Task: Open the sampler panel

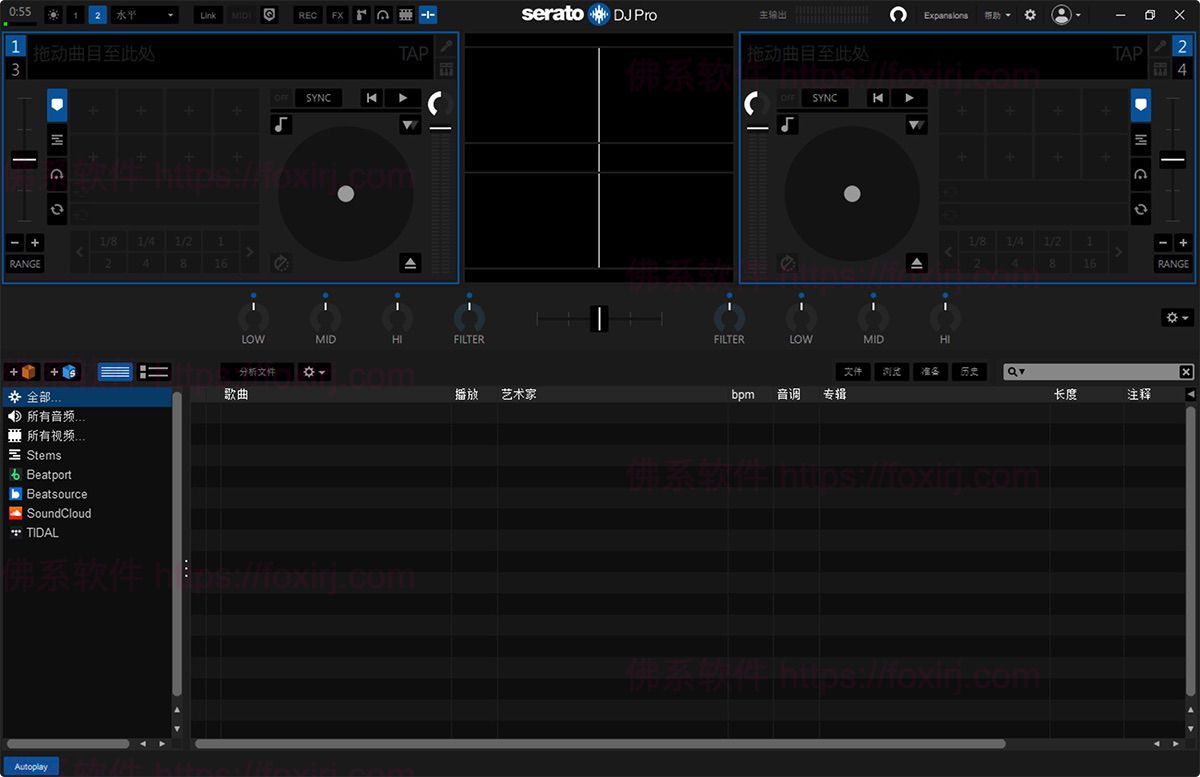Action: 362,14
